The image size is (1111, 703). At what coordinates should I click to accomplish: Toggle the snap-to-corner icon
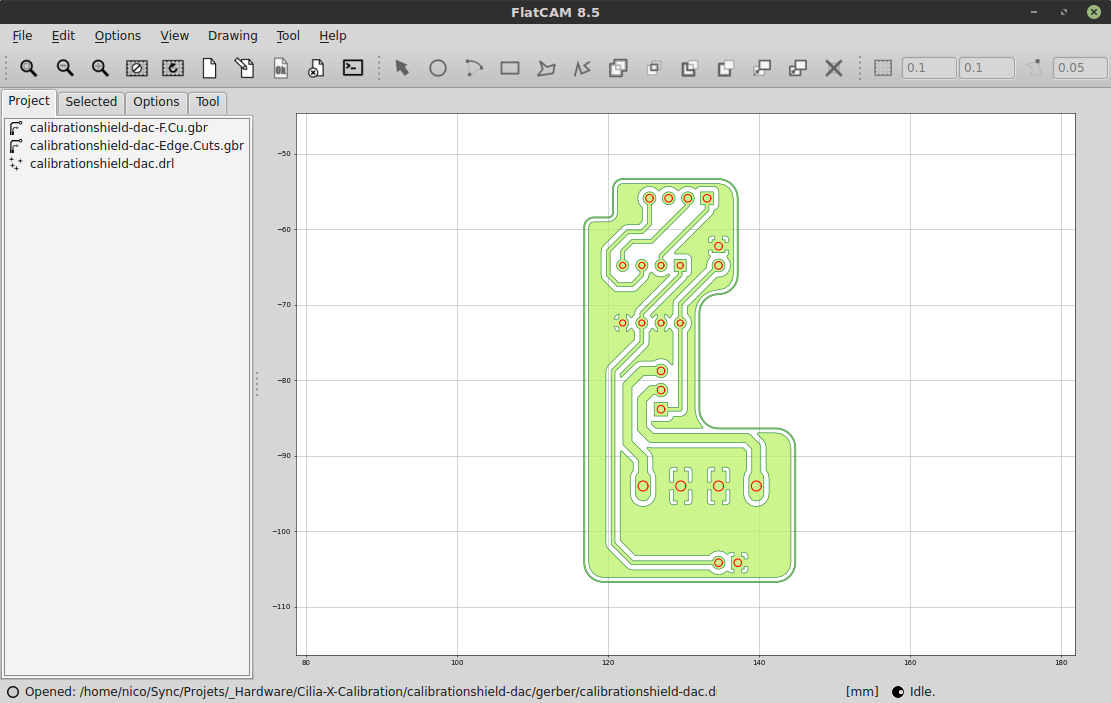tap(1035, 68)
